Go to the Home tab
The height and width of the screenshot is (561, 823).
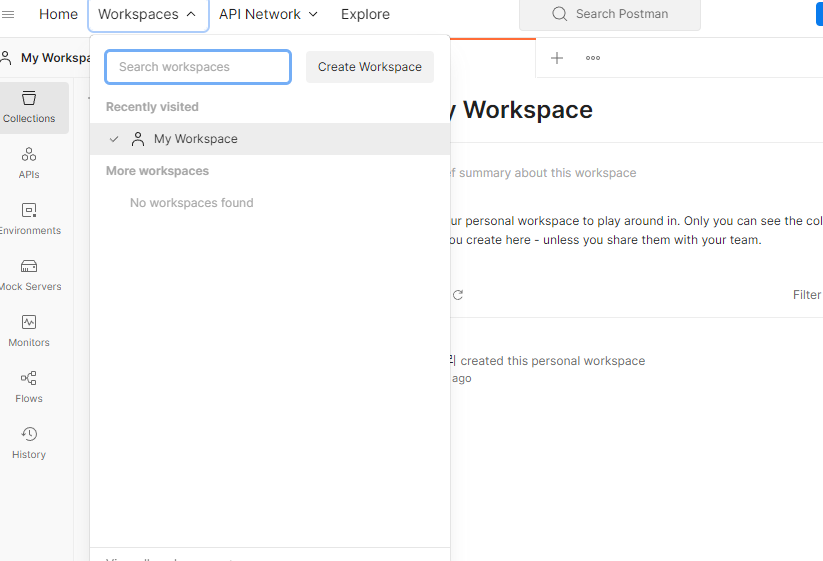[58, 14]
